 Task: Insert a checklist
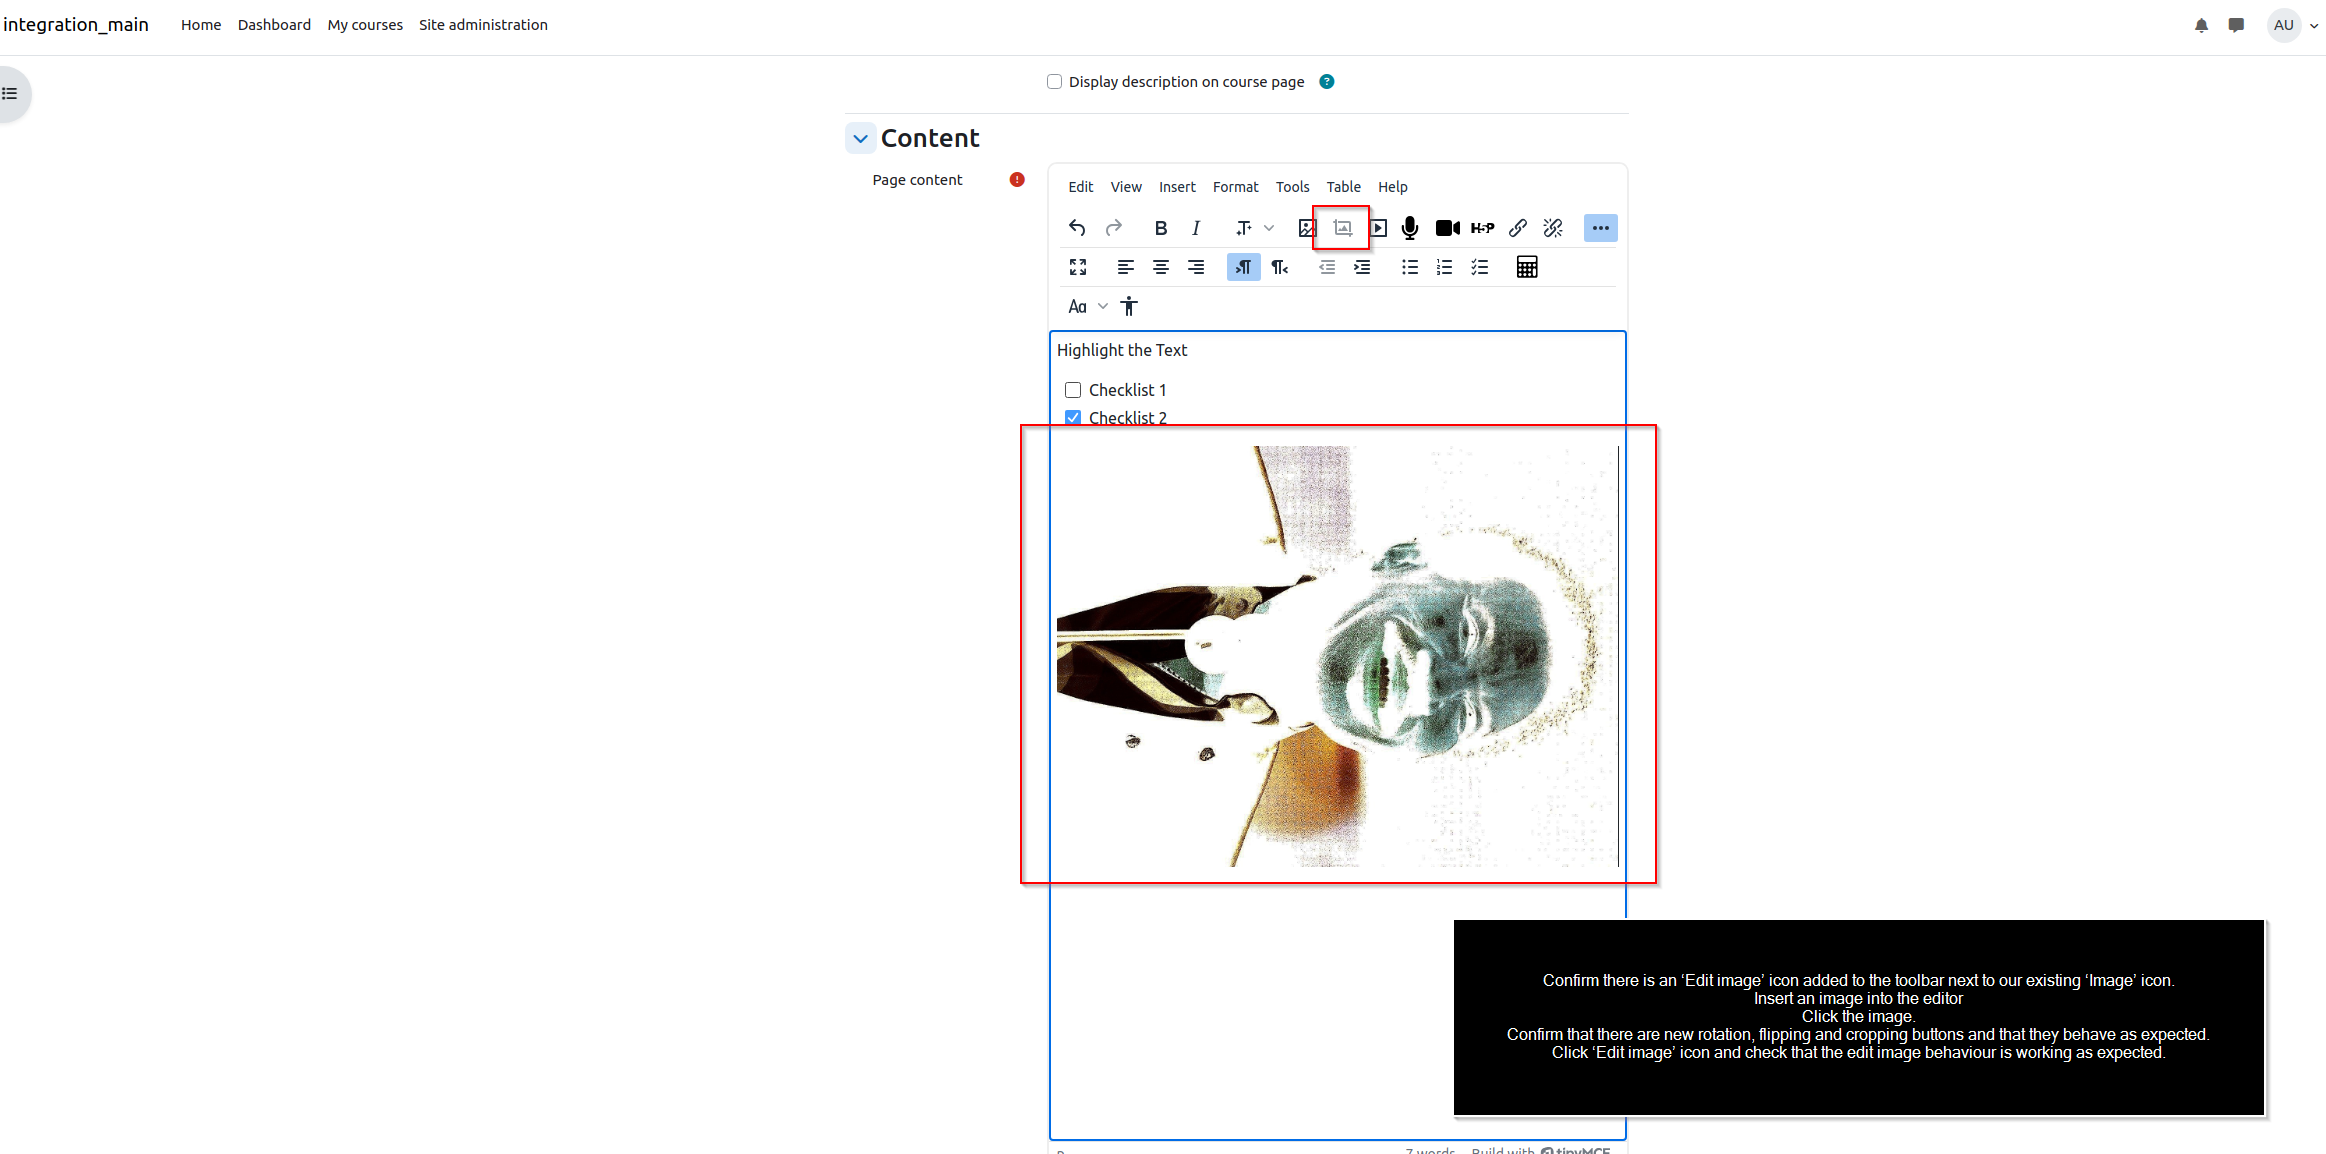click(x=1480, y=267)
